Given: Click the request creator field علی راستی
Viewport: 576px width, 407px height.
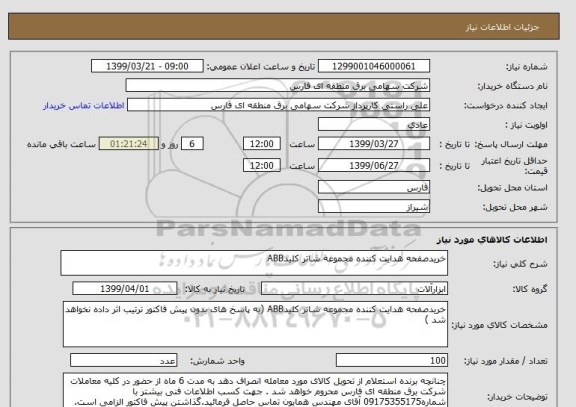Looking at the screenshot, I should pyautogui.click(x=278, y=105).
